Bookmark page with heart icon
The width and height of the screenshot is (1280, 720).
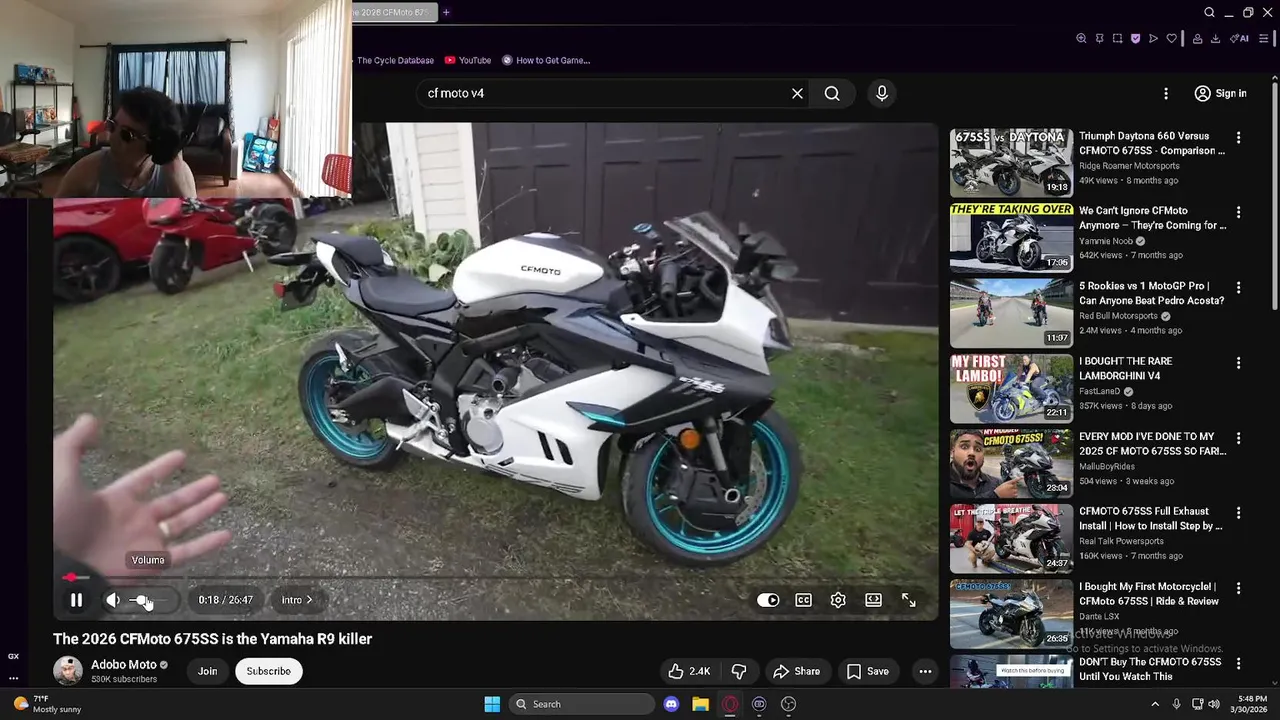1171,39
